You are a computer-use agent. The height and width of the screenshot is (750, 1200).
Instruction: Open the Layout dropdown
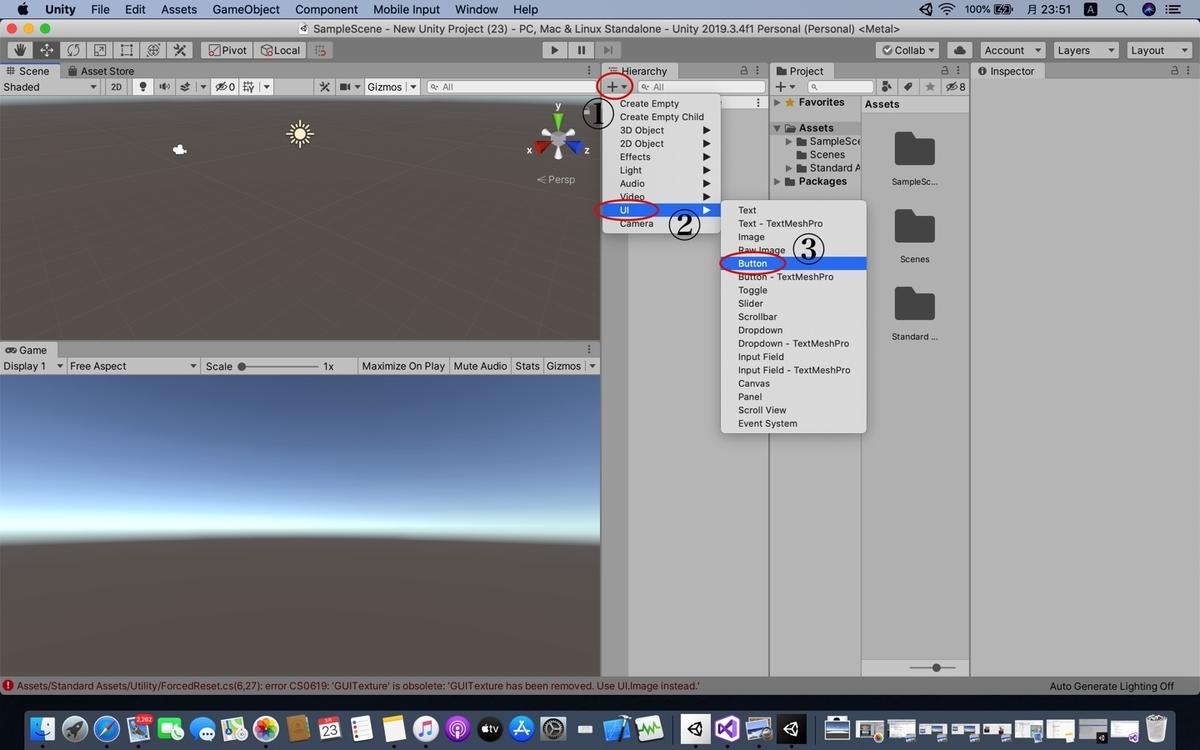click(1158, 50)
